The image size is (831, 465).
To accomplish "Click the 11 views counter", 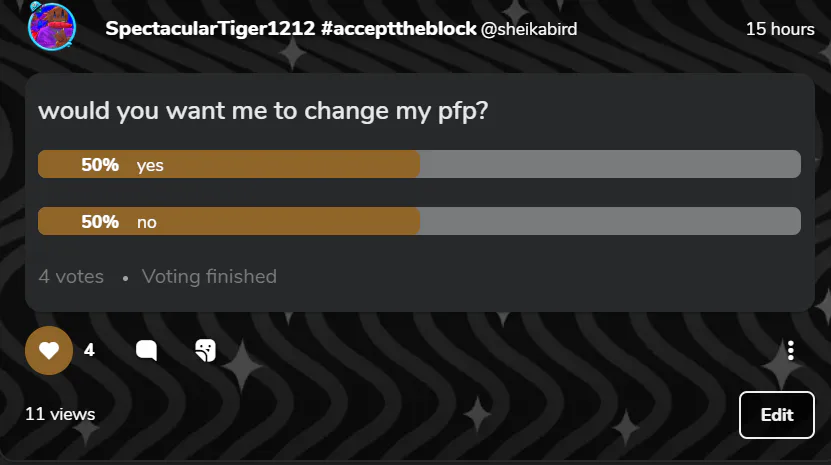I will 60,414.
